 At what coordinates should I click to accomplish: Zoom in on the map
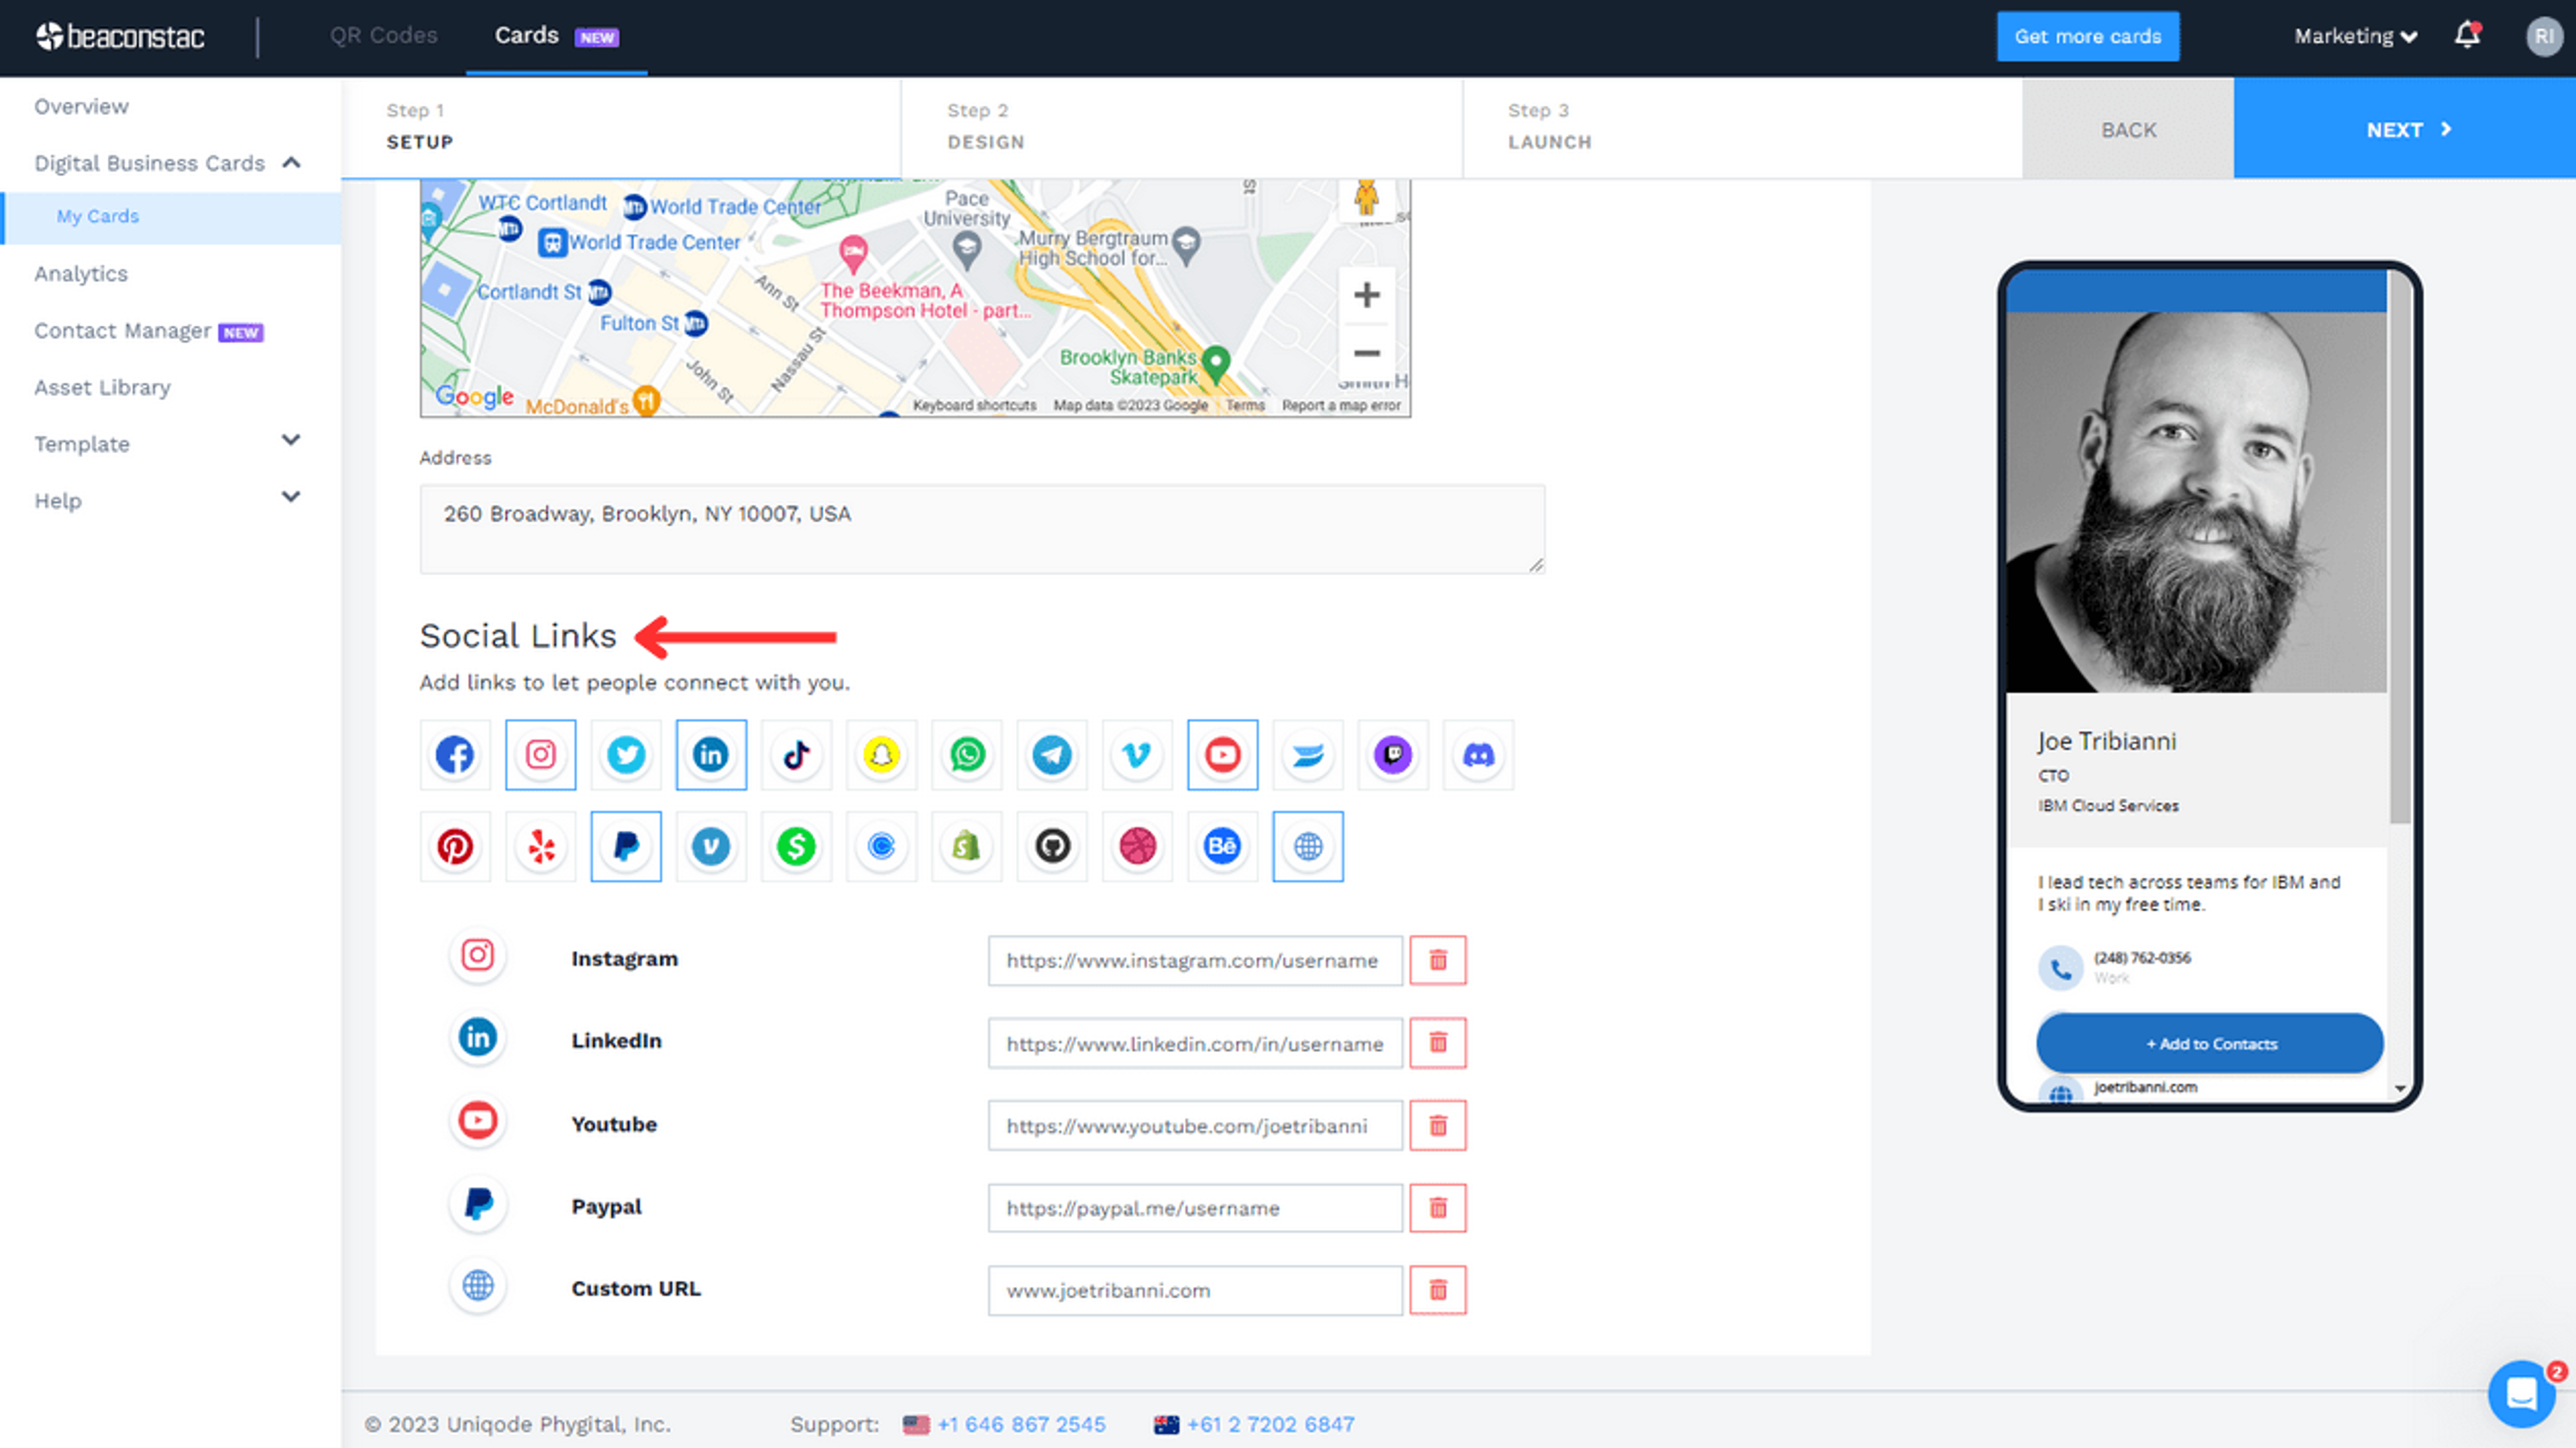(x=1366, y=295)
